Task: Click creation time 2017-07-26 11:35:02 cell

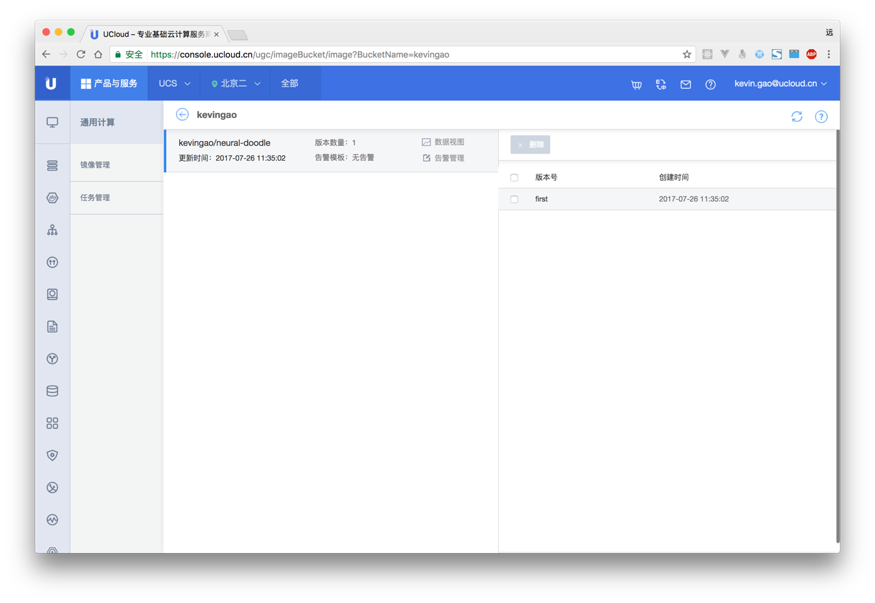Action: coord(694,199)
